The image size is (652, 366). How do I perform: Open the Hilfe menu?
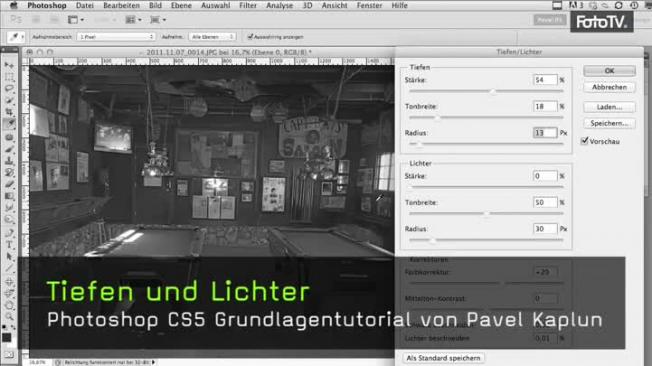(399, 5)
